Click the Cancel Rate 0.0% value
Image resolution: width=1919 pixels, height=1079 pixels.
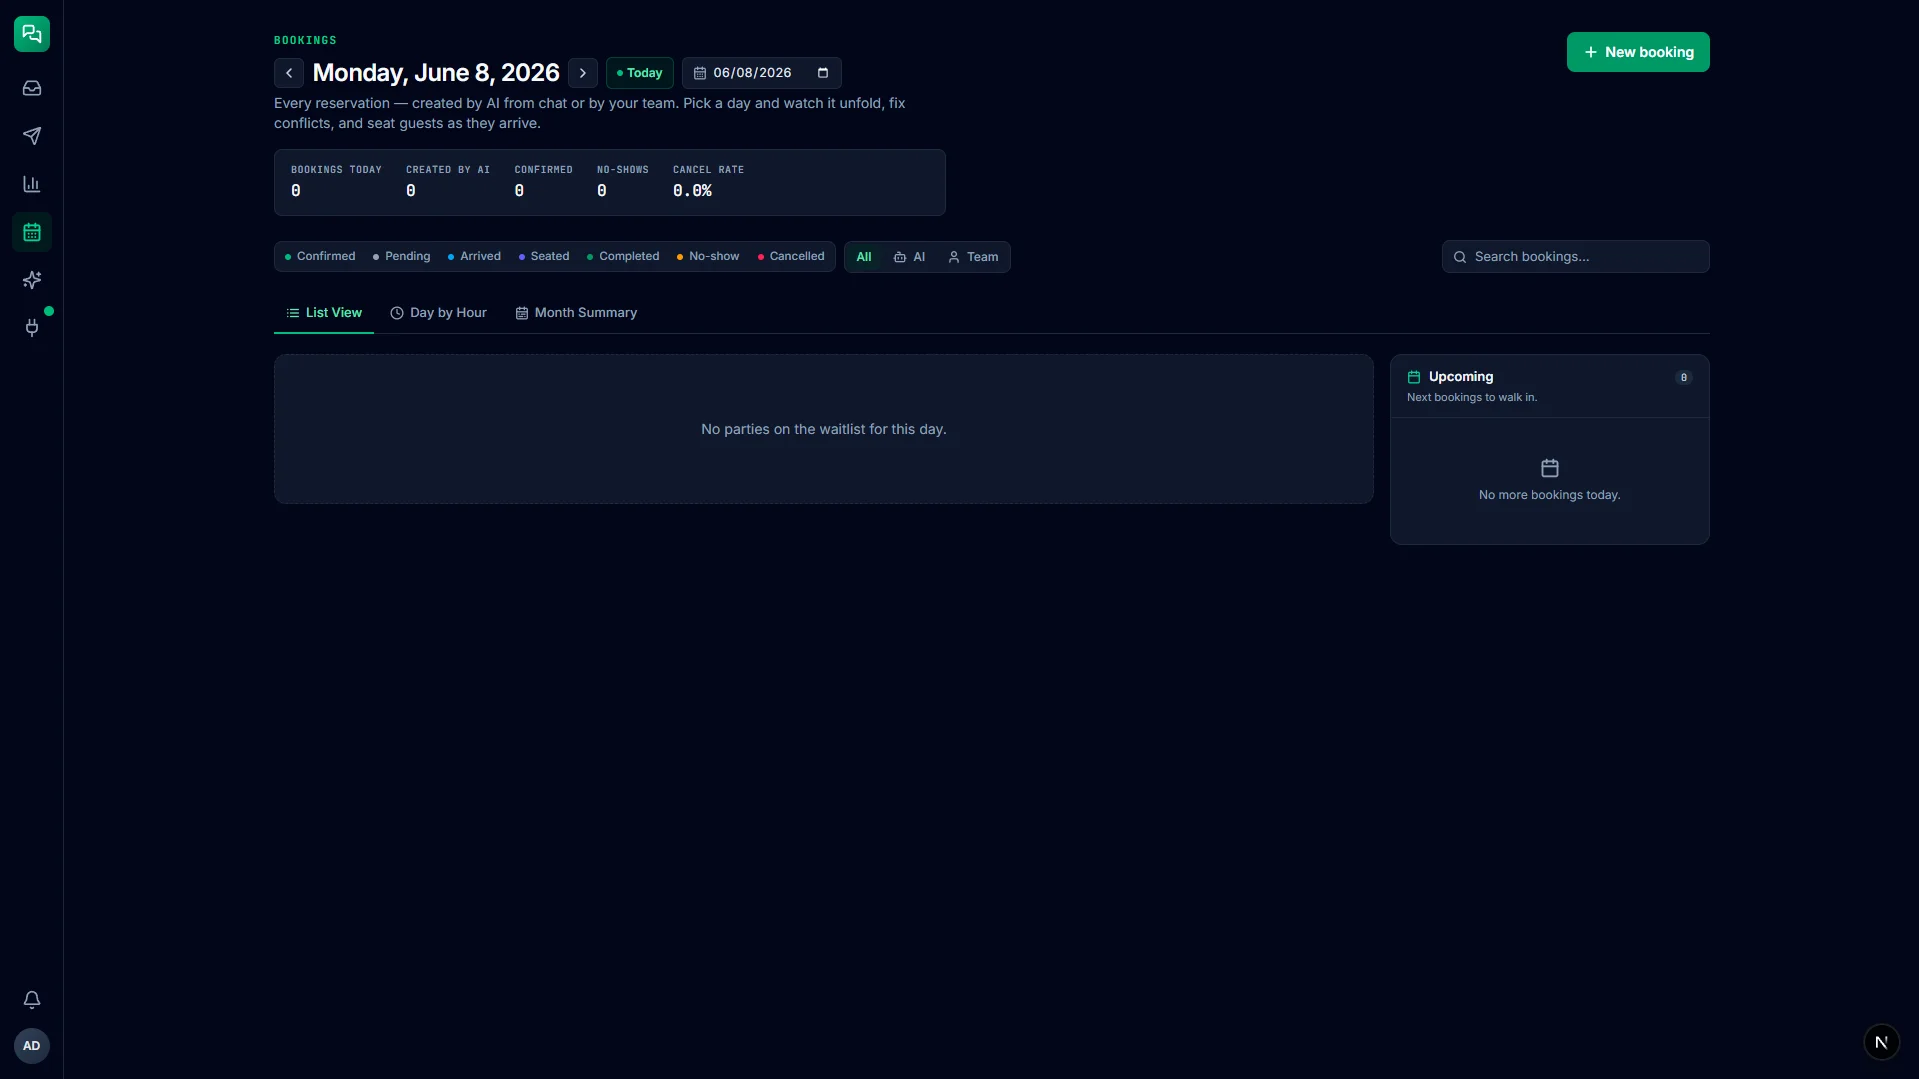coord(692,191)
